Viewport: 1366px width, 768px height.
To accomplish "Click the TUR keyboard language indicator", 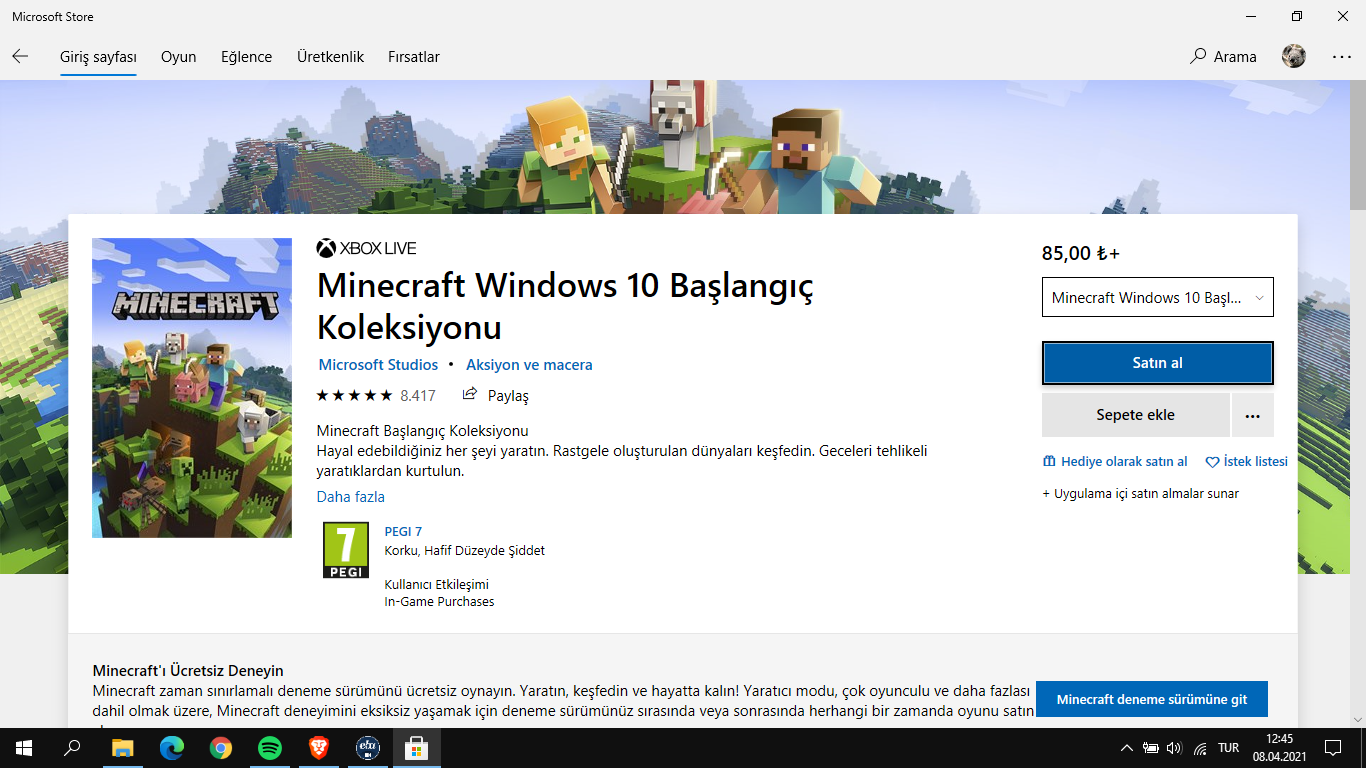I will pos(1229,748).
